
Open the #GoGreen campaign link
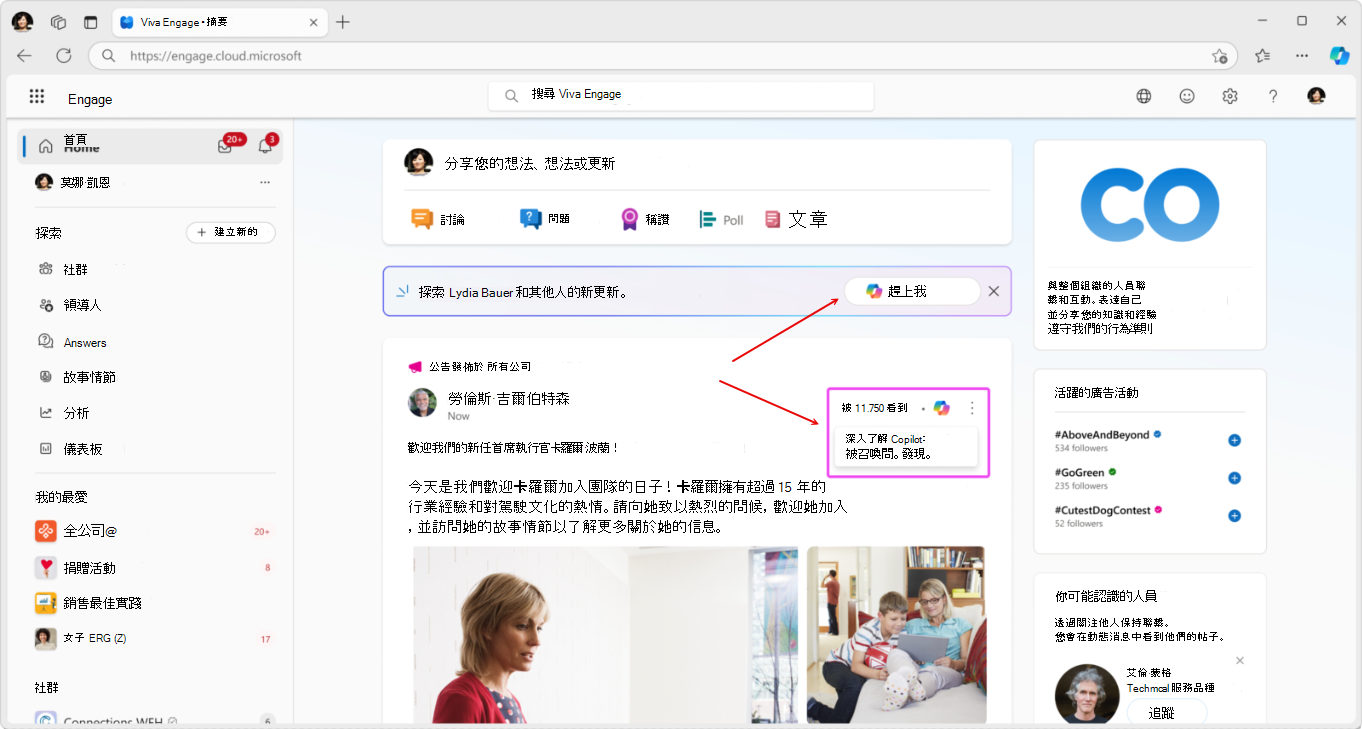coord(1080,472)
